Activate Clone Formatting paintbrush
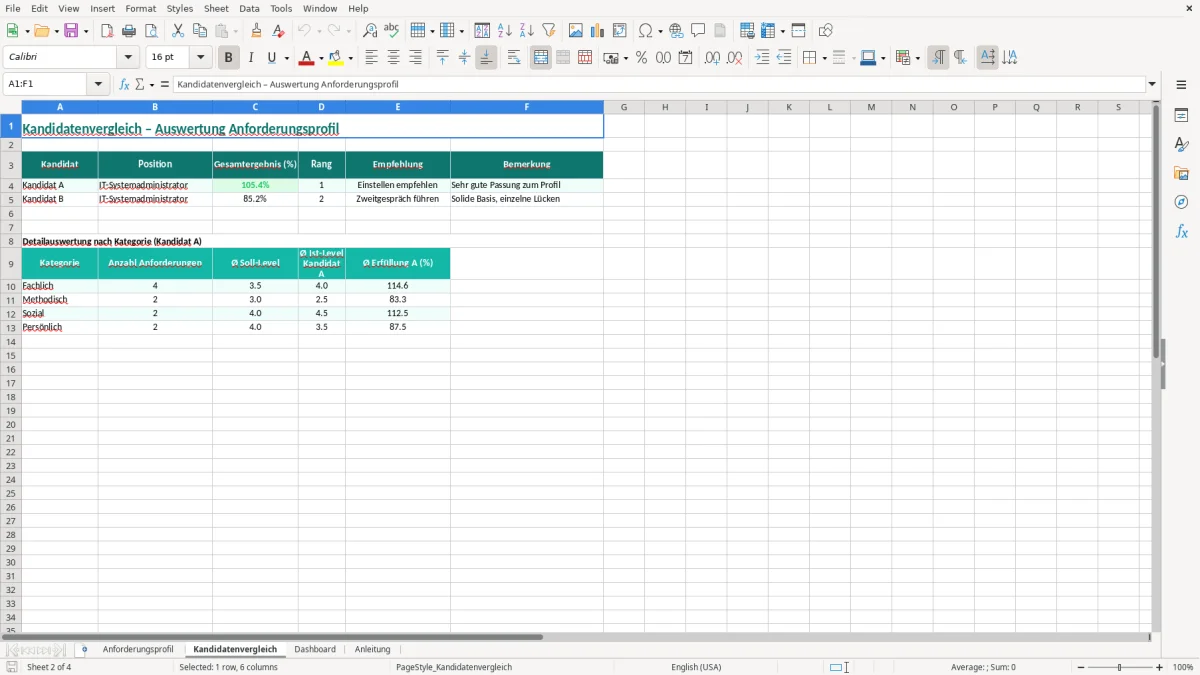The image size is (1200, 675). tap(256, 31)
